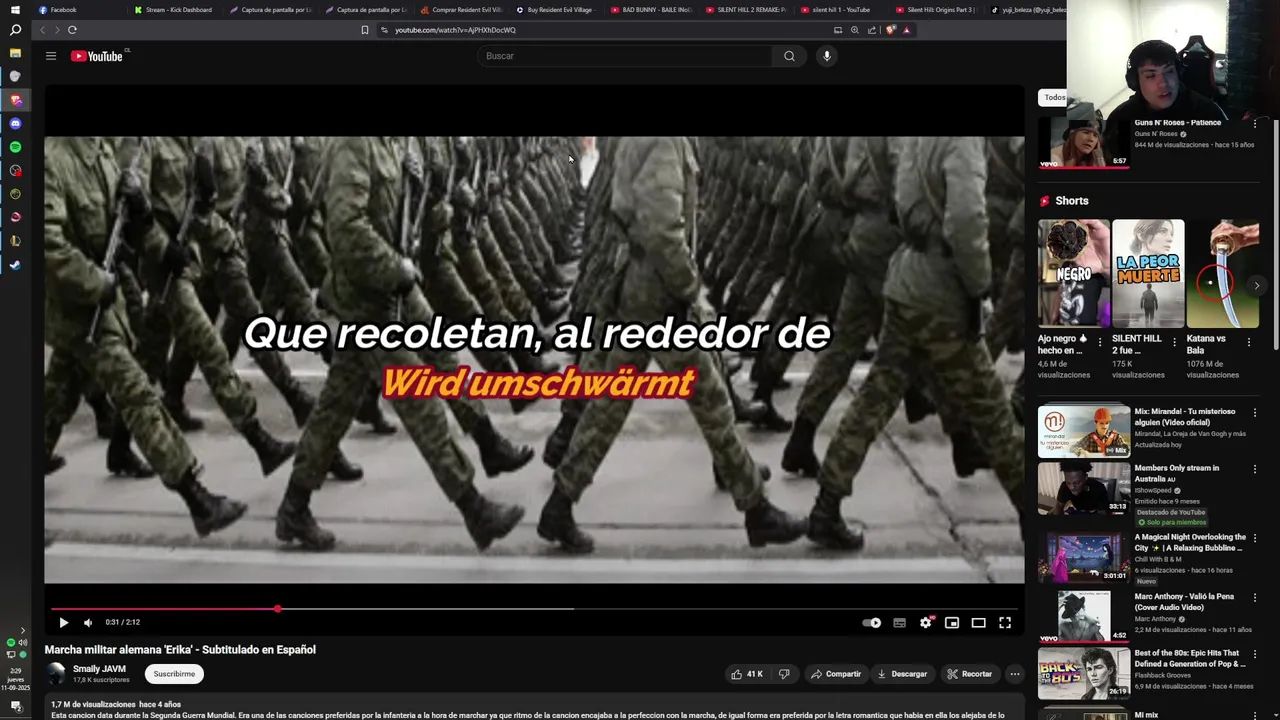Open options for the Ajo negro short

coord(1100,342)
